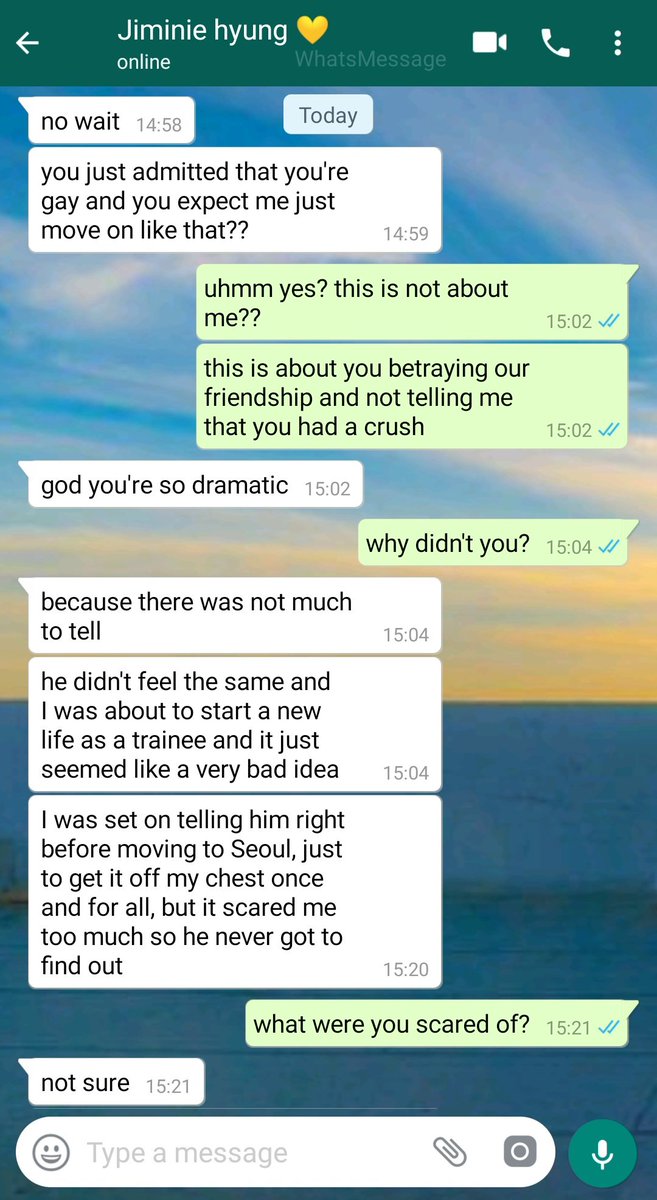Select the message about moving to Seoul
The image size is (657, 1200).
(x=235, y=892)
